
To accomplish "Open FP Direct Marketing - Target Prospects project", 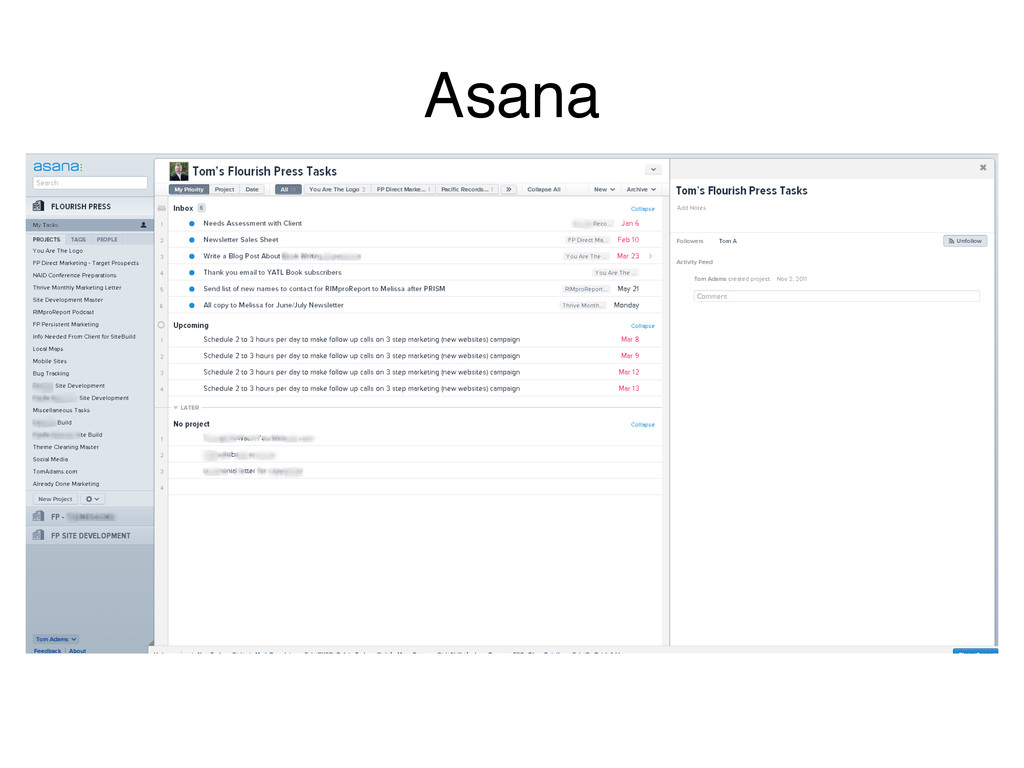I will pos(86,263).
